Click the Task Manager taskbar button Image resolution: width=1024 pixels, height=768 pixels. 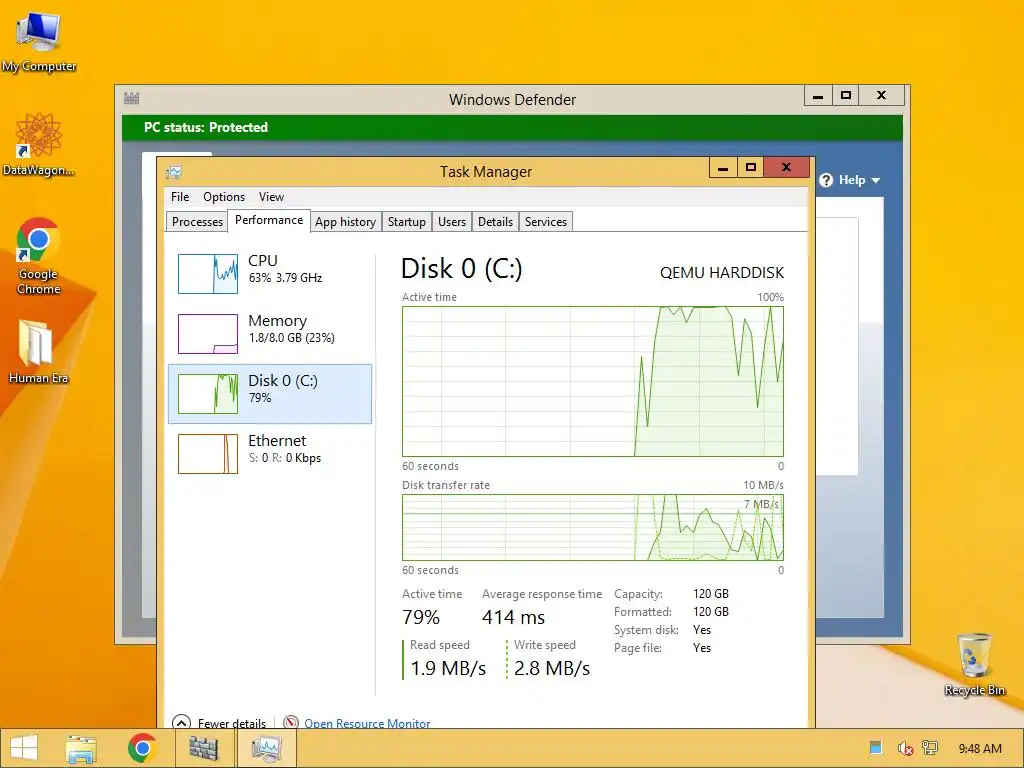pyautogui.click(x=266, y=748)
